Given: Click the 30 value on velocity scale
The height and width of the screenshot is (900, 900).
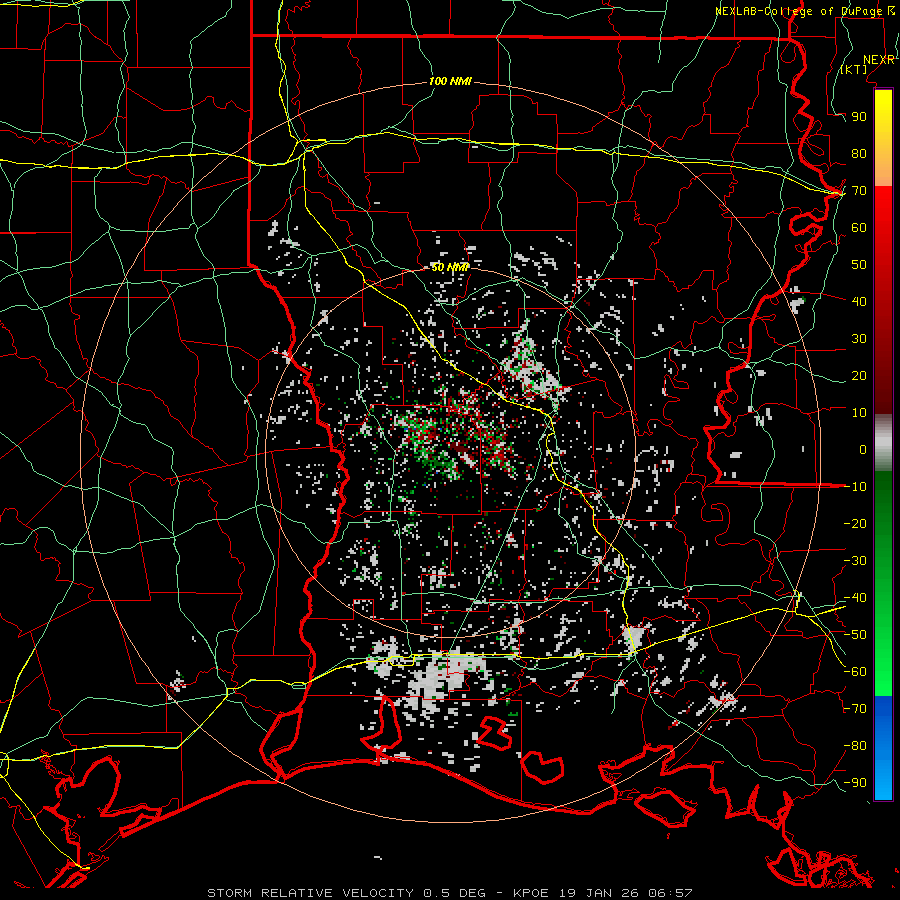Looking at the screenshot, I should coord(859,339).
